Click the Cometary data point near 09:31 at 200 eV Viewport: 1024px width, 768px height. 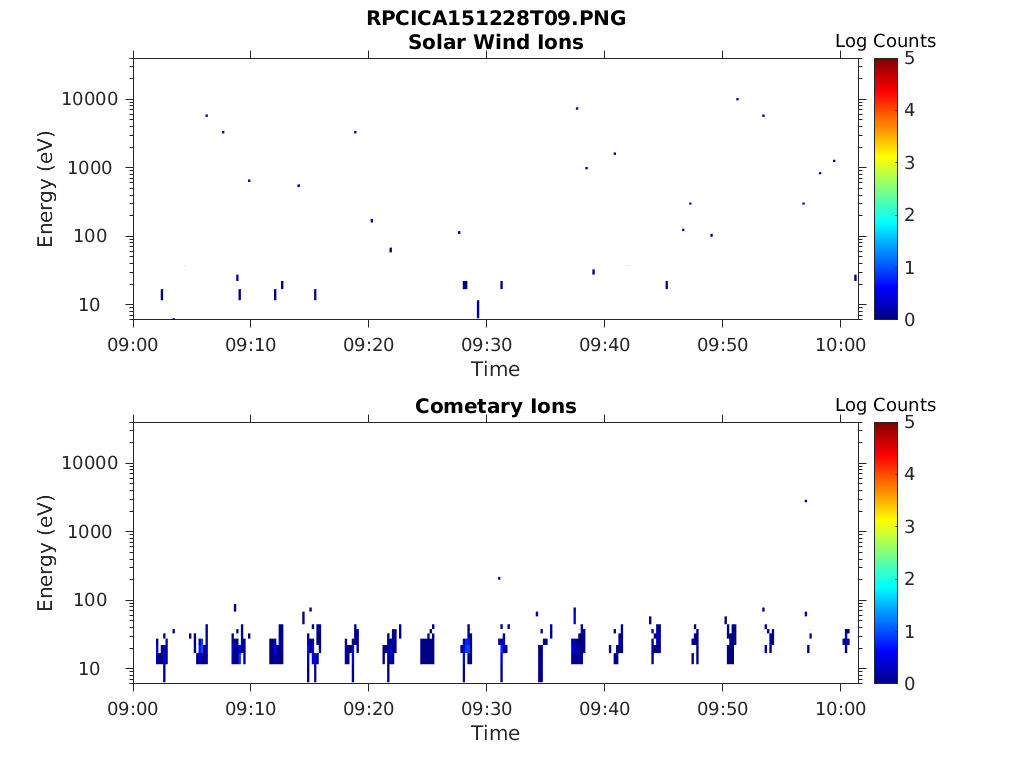(x=499, y=578)
